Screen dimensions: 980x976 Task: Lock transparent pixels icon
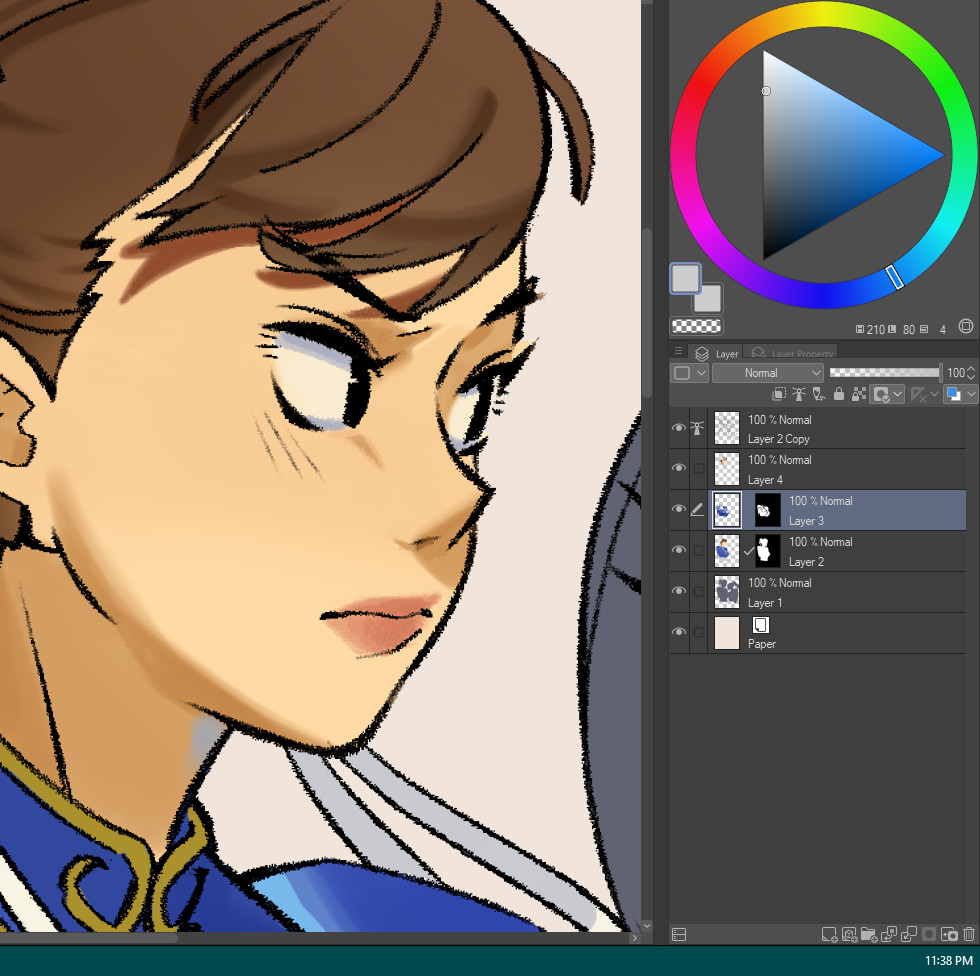(859, 394)
